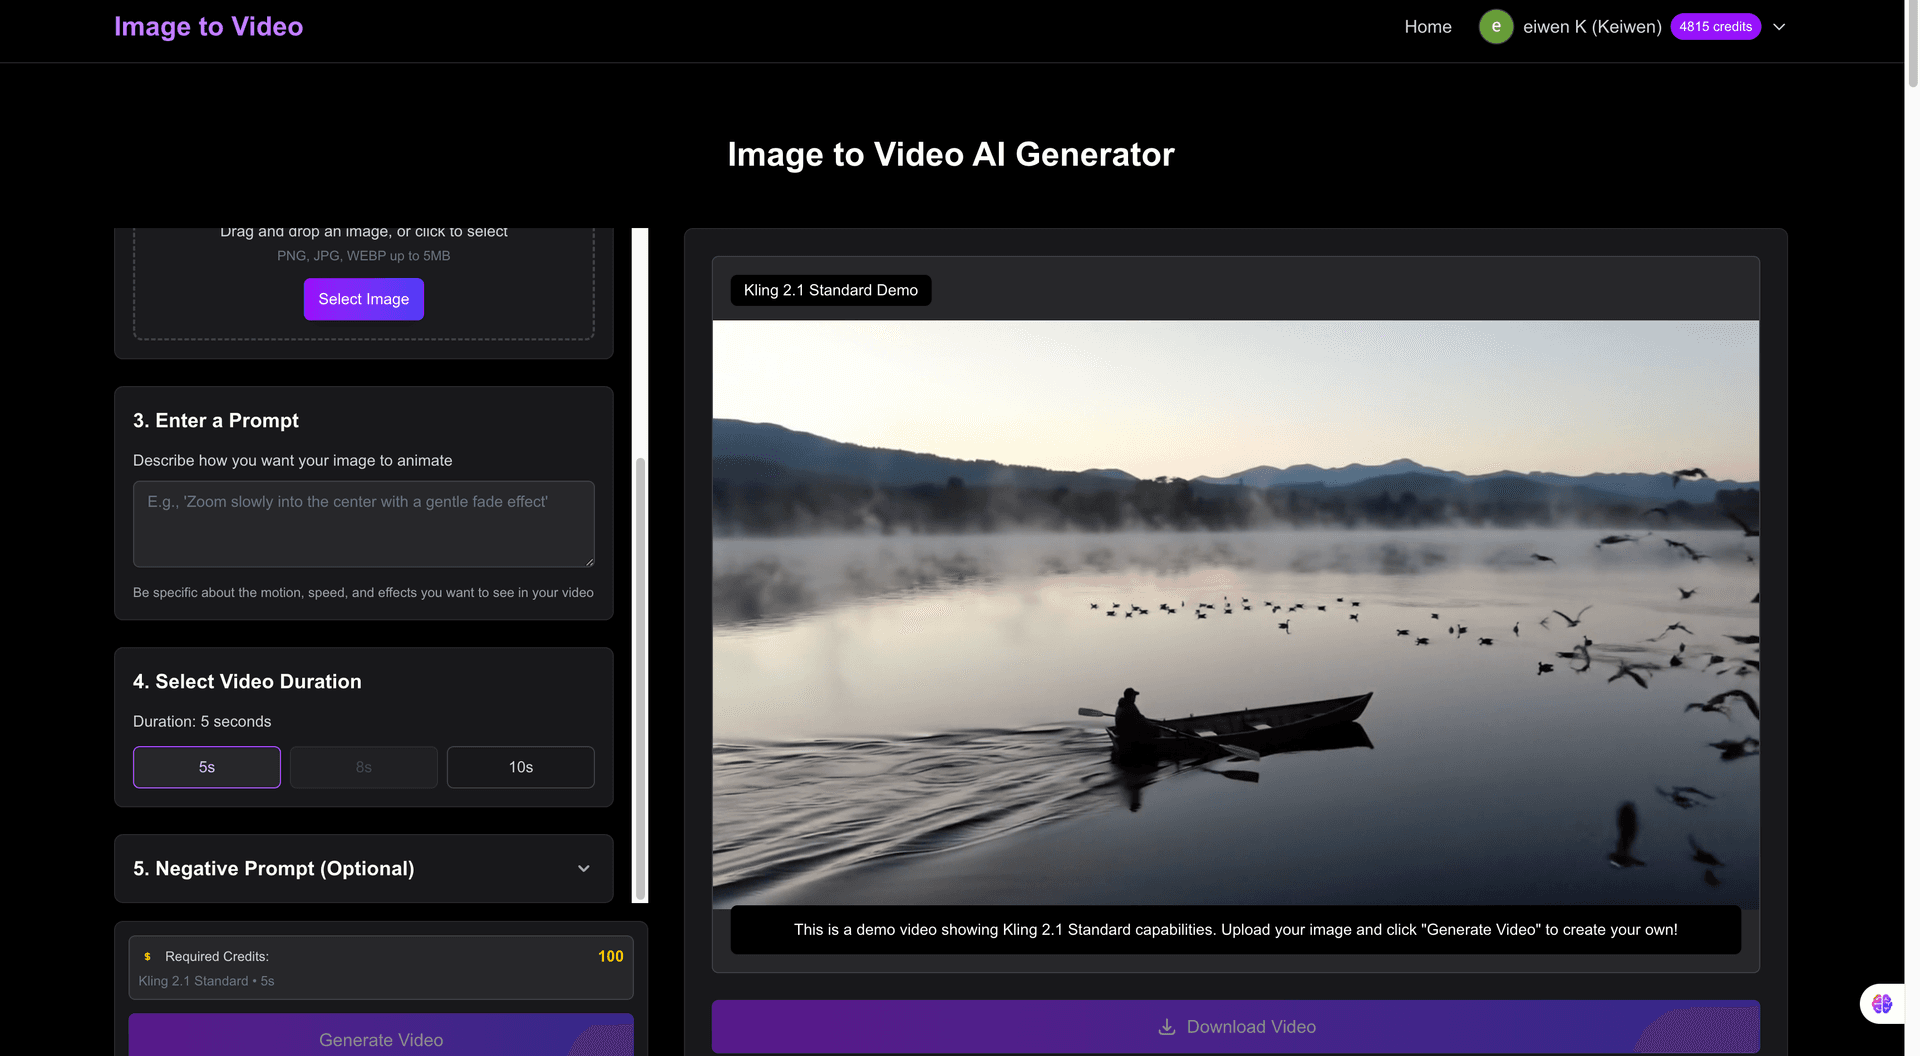Select the 10s video duration

pyautogui.click(x=520, y=767)
